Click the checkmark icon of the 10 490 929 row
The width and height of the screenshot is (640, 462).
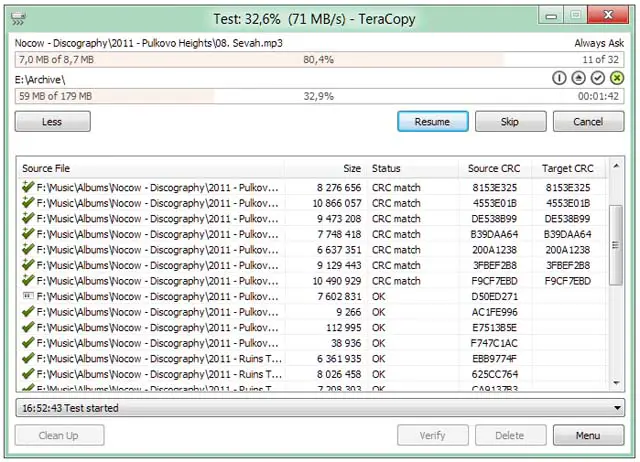(28, 280)
